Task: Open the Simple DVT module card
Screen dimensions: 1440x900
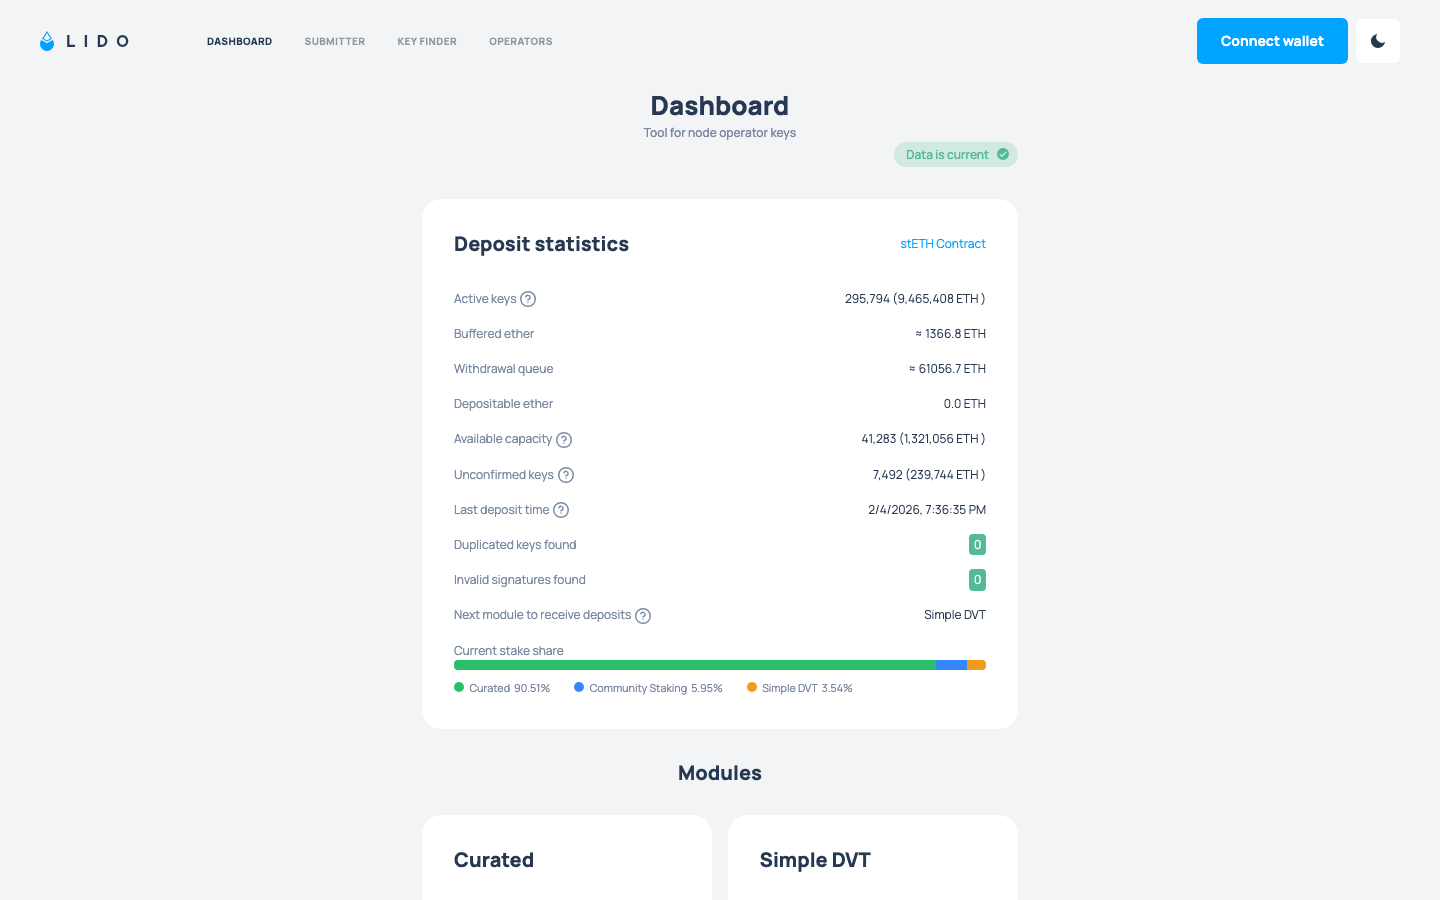Action: tap(872, 860)
